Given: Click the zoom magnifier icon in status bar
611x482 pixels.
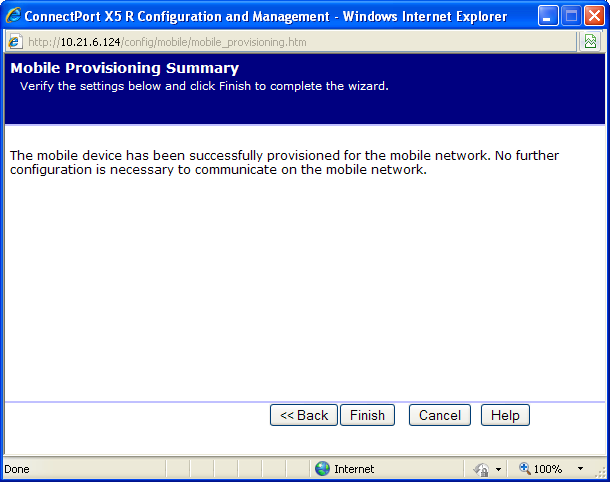Looking at the screenshot, I should coord(524,469).
